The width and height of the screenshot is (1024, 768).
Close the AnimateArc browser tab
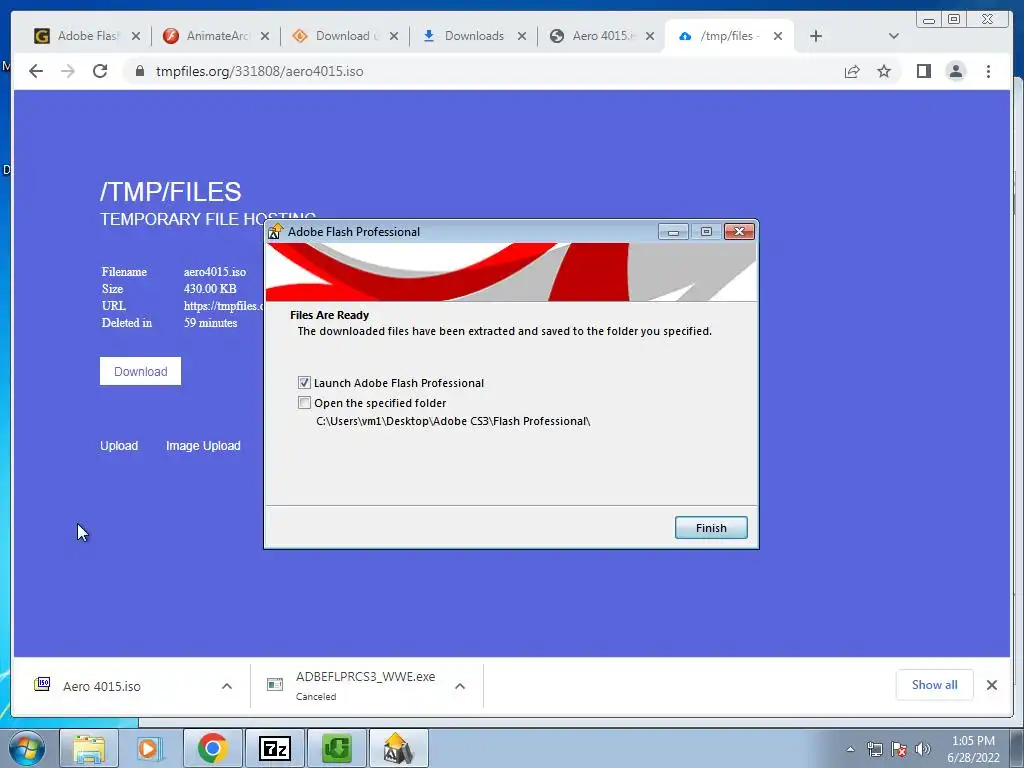tap(264, 36)
